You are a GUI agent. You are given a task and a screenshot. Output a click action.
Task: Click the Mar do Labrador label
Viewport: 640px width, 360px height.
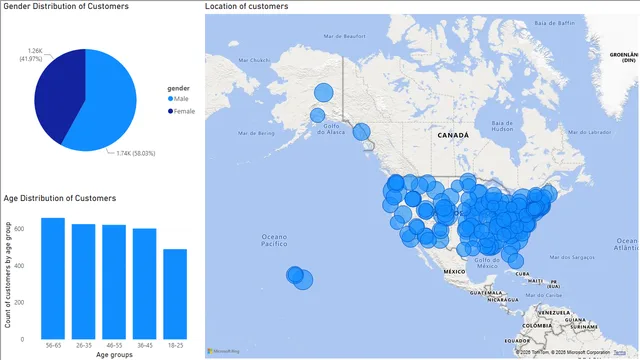[590, 132]
